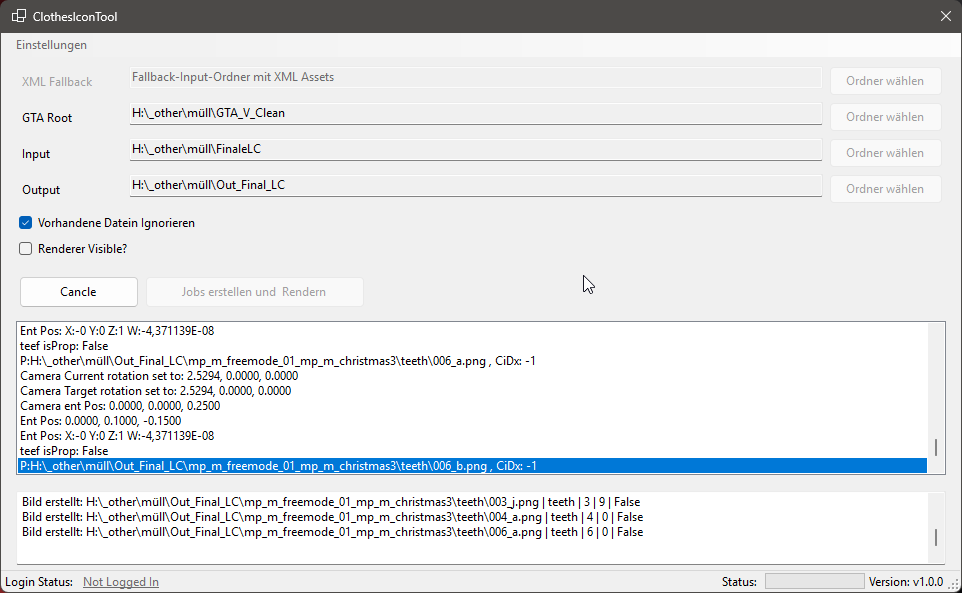
Task: Select Camera ent Pos log line
Action: tap(472, 406)
